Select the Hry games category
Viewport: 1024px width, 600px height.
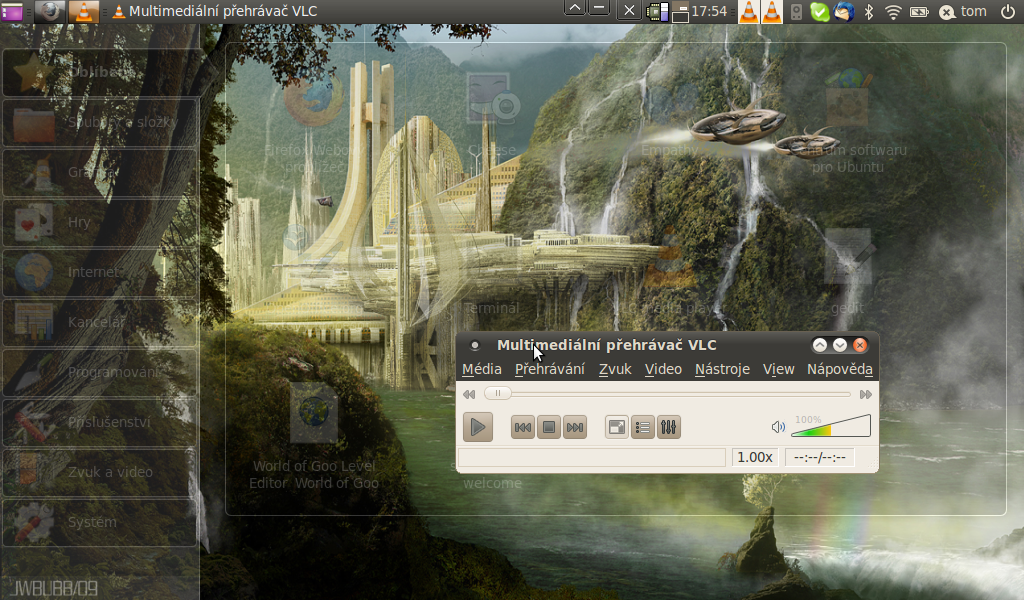(99, 222)
